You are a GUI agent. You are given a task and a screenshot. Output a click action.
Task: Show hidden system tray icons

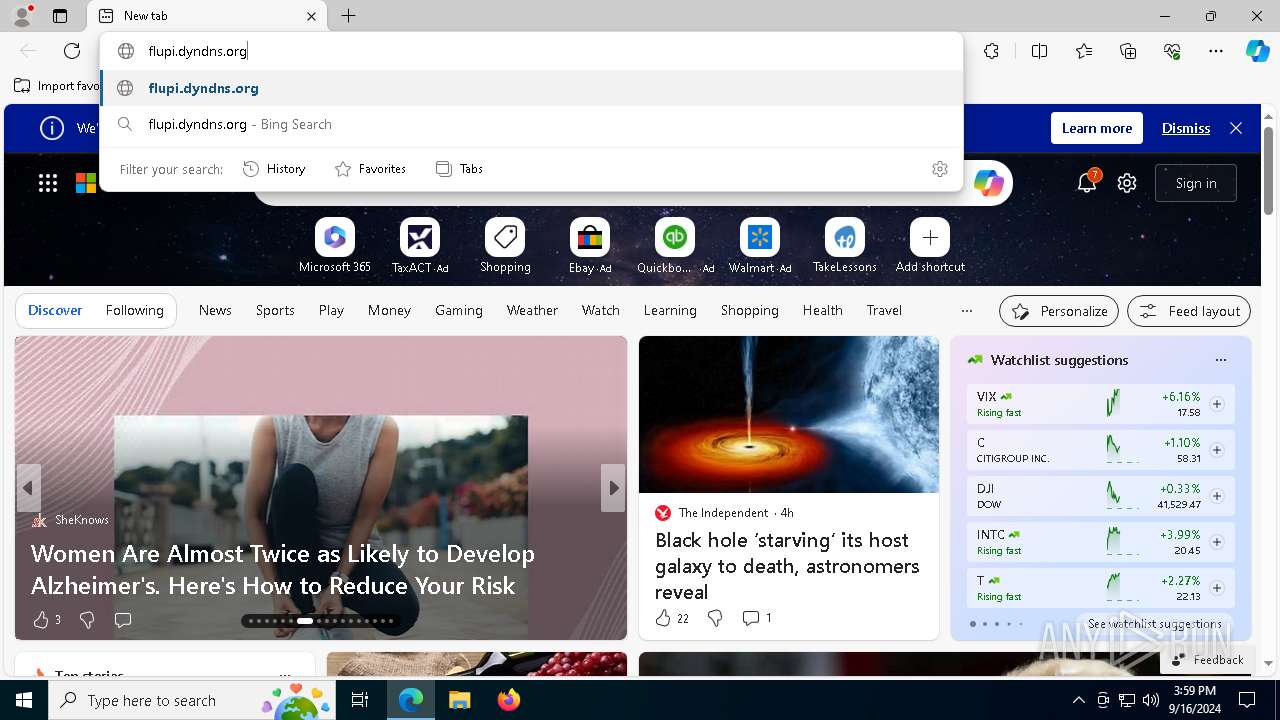click(1078, 700)
